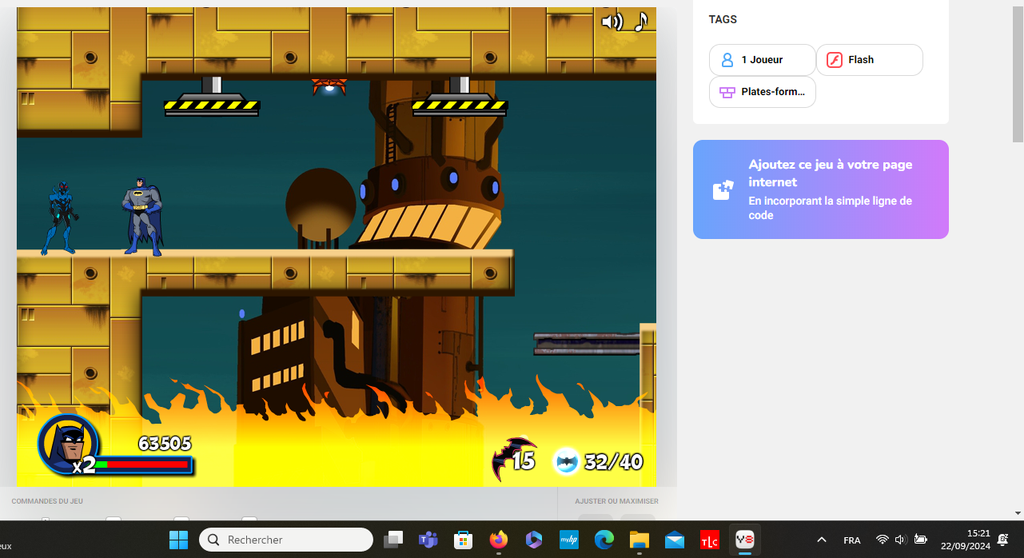This screenshot has width=1024, height=558.
Task: Open Microsoft Teams from the taskbar
Action: 428,540
